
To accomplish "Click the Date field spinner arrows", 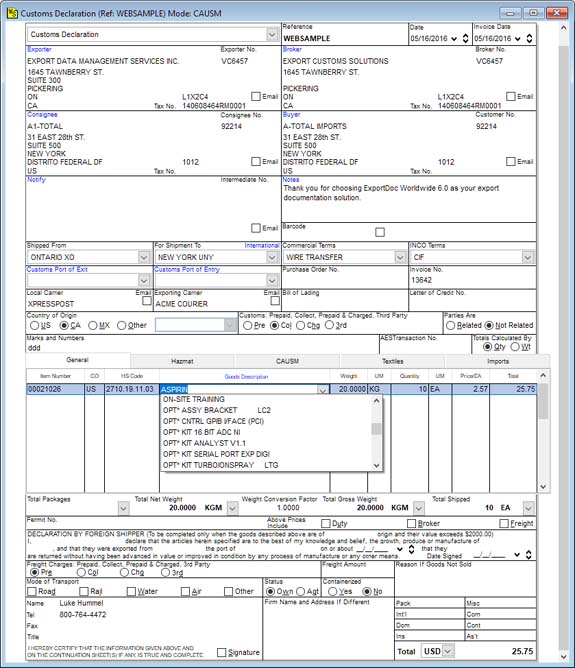I will (466, 38).
